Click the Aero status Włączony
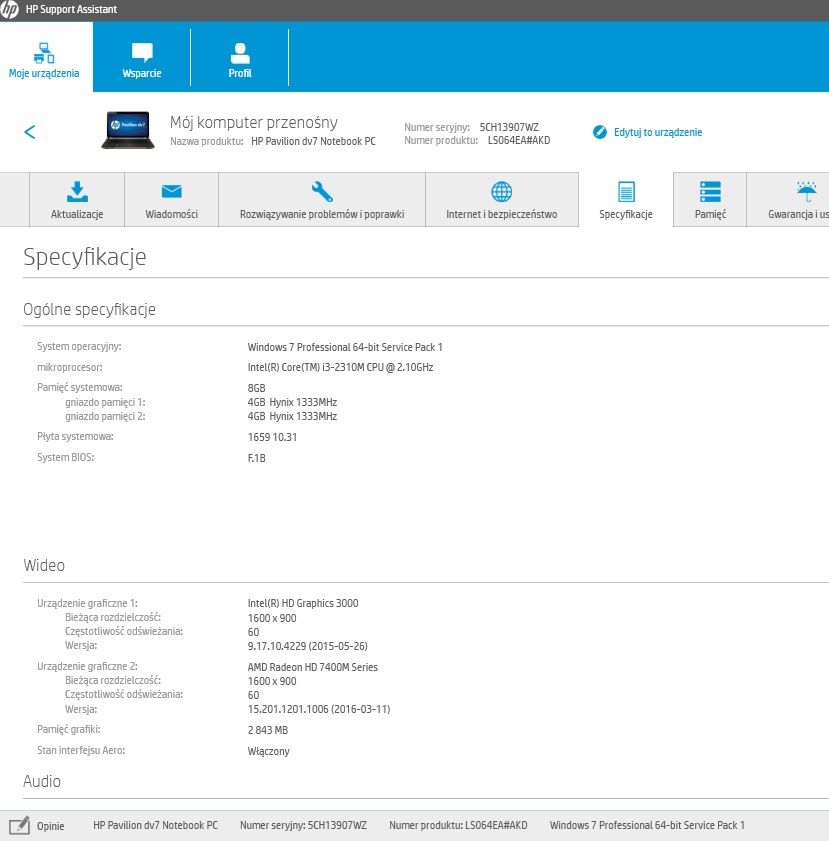The height and width of the screenshot is (841, 829). click(268, 751)
